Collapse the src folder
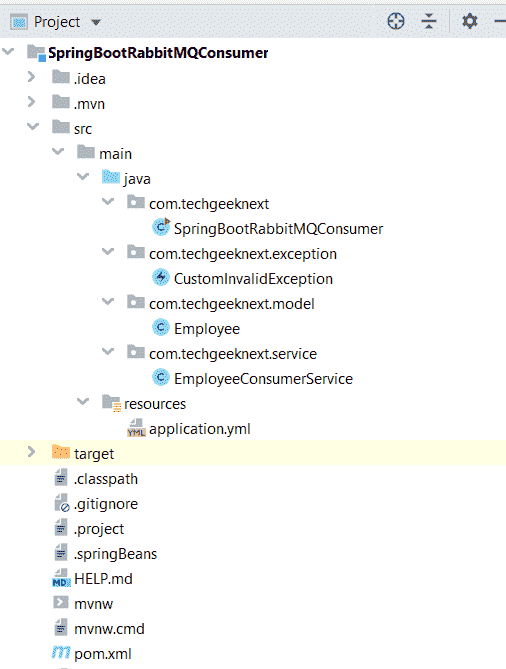Viewport: 506px width, 669px height. [x=33, y=126]
